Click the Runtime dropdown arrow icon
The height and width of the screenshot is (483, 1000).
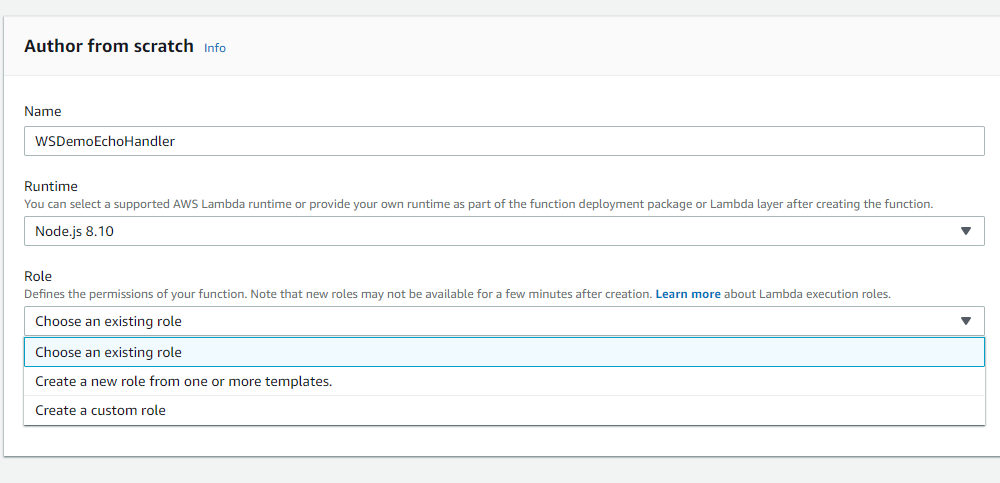click(x=965, y=231)
